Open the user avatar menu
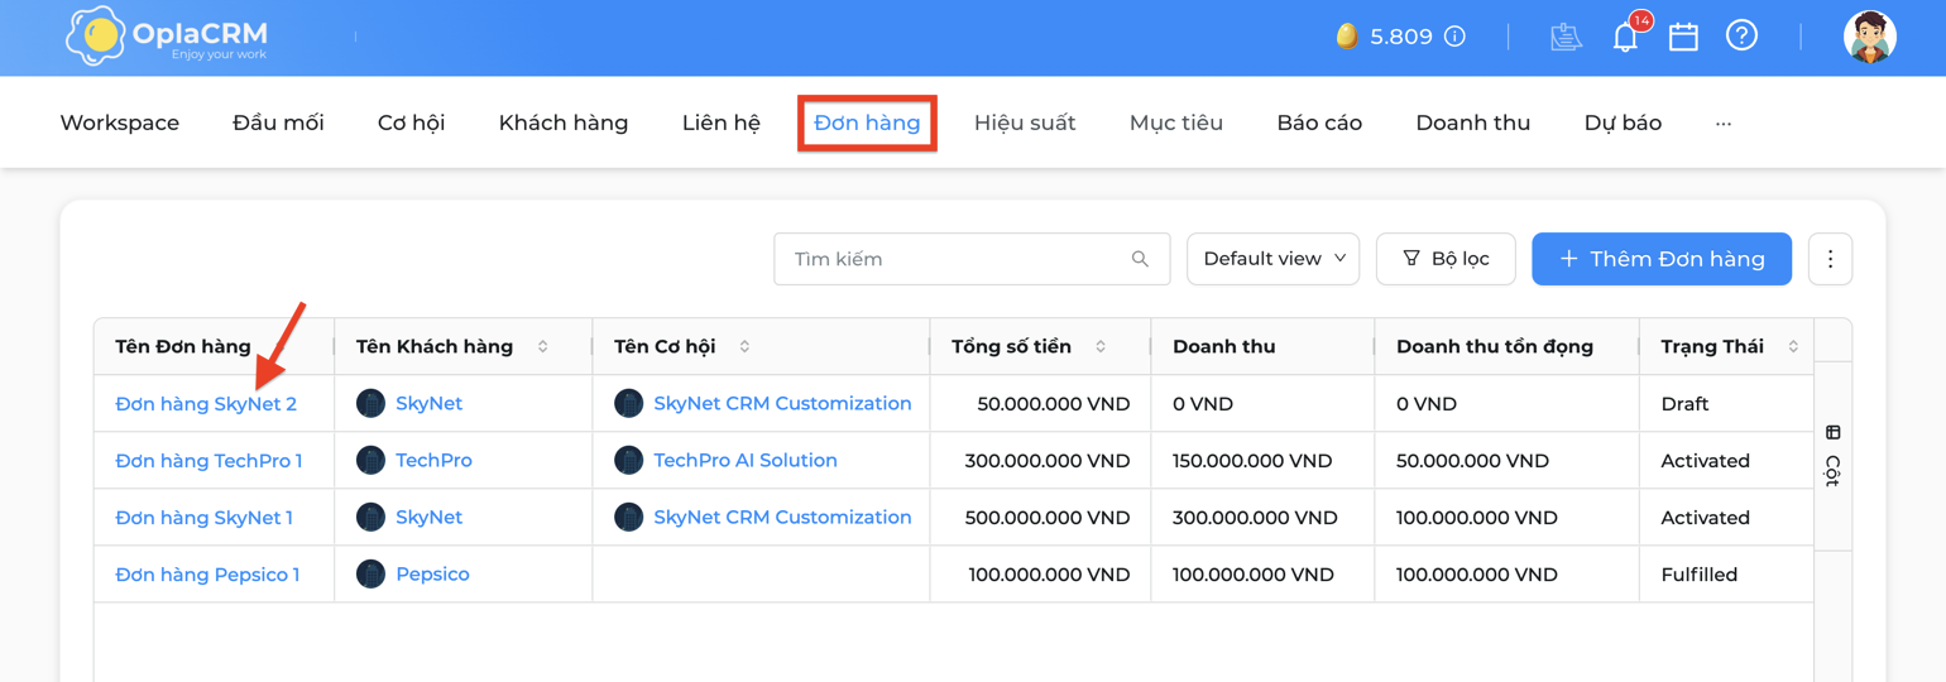Screen dimensions: 1946x682 (1869, 37)
